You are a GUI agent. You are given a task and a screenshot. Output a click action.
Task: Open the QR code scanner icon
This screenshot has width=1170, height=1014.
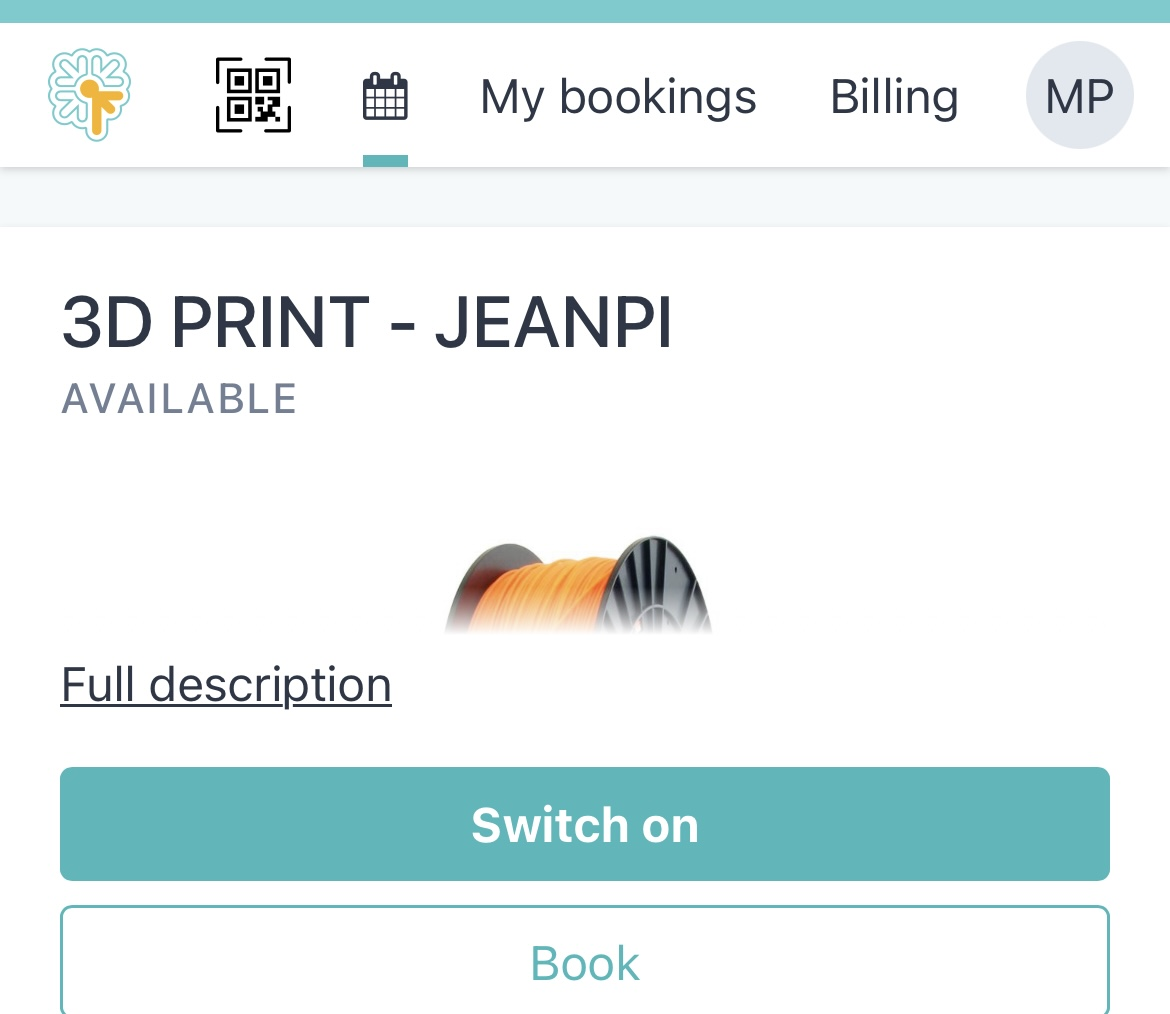(254, 95)
